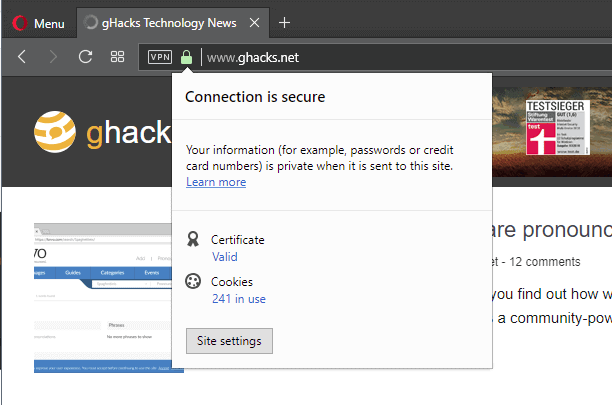This screenshot has height=405, width=612.
Task: Go forward with the forward arrow
Action: coord(53,57)
